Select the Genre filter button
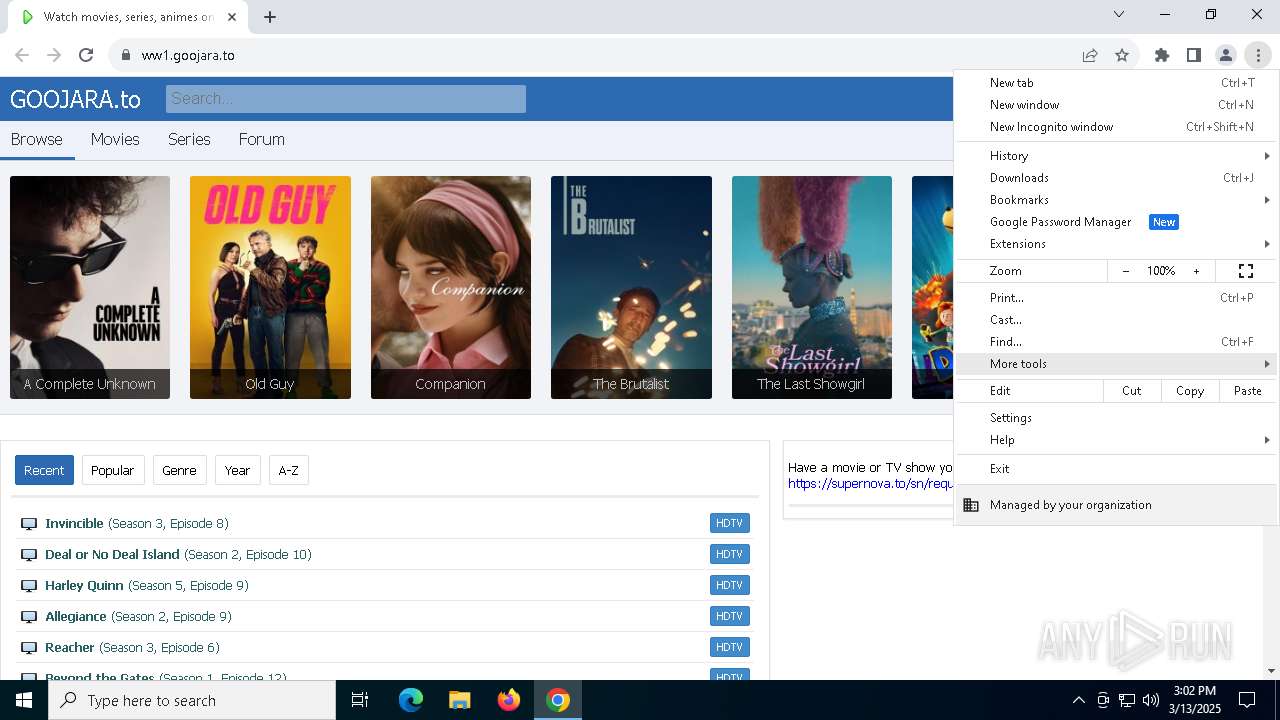This screenshot has height=720, width=1280. coord(179,470)
